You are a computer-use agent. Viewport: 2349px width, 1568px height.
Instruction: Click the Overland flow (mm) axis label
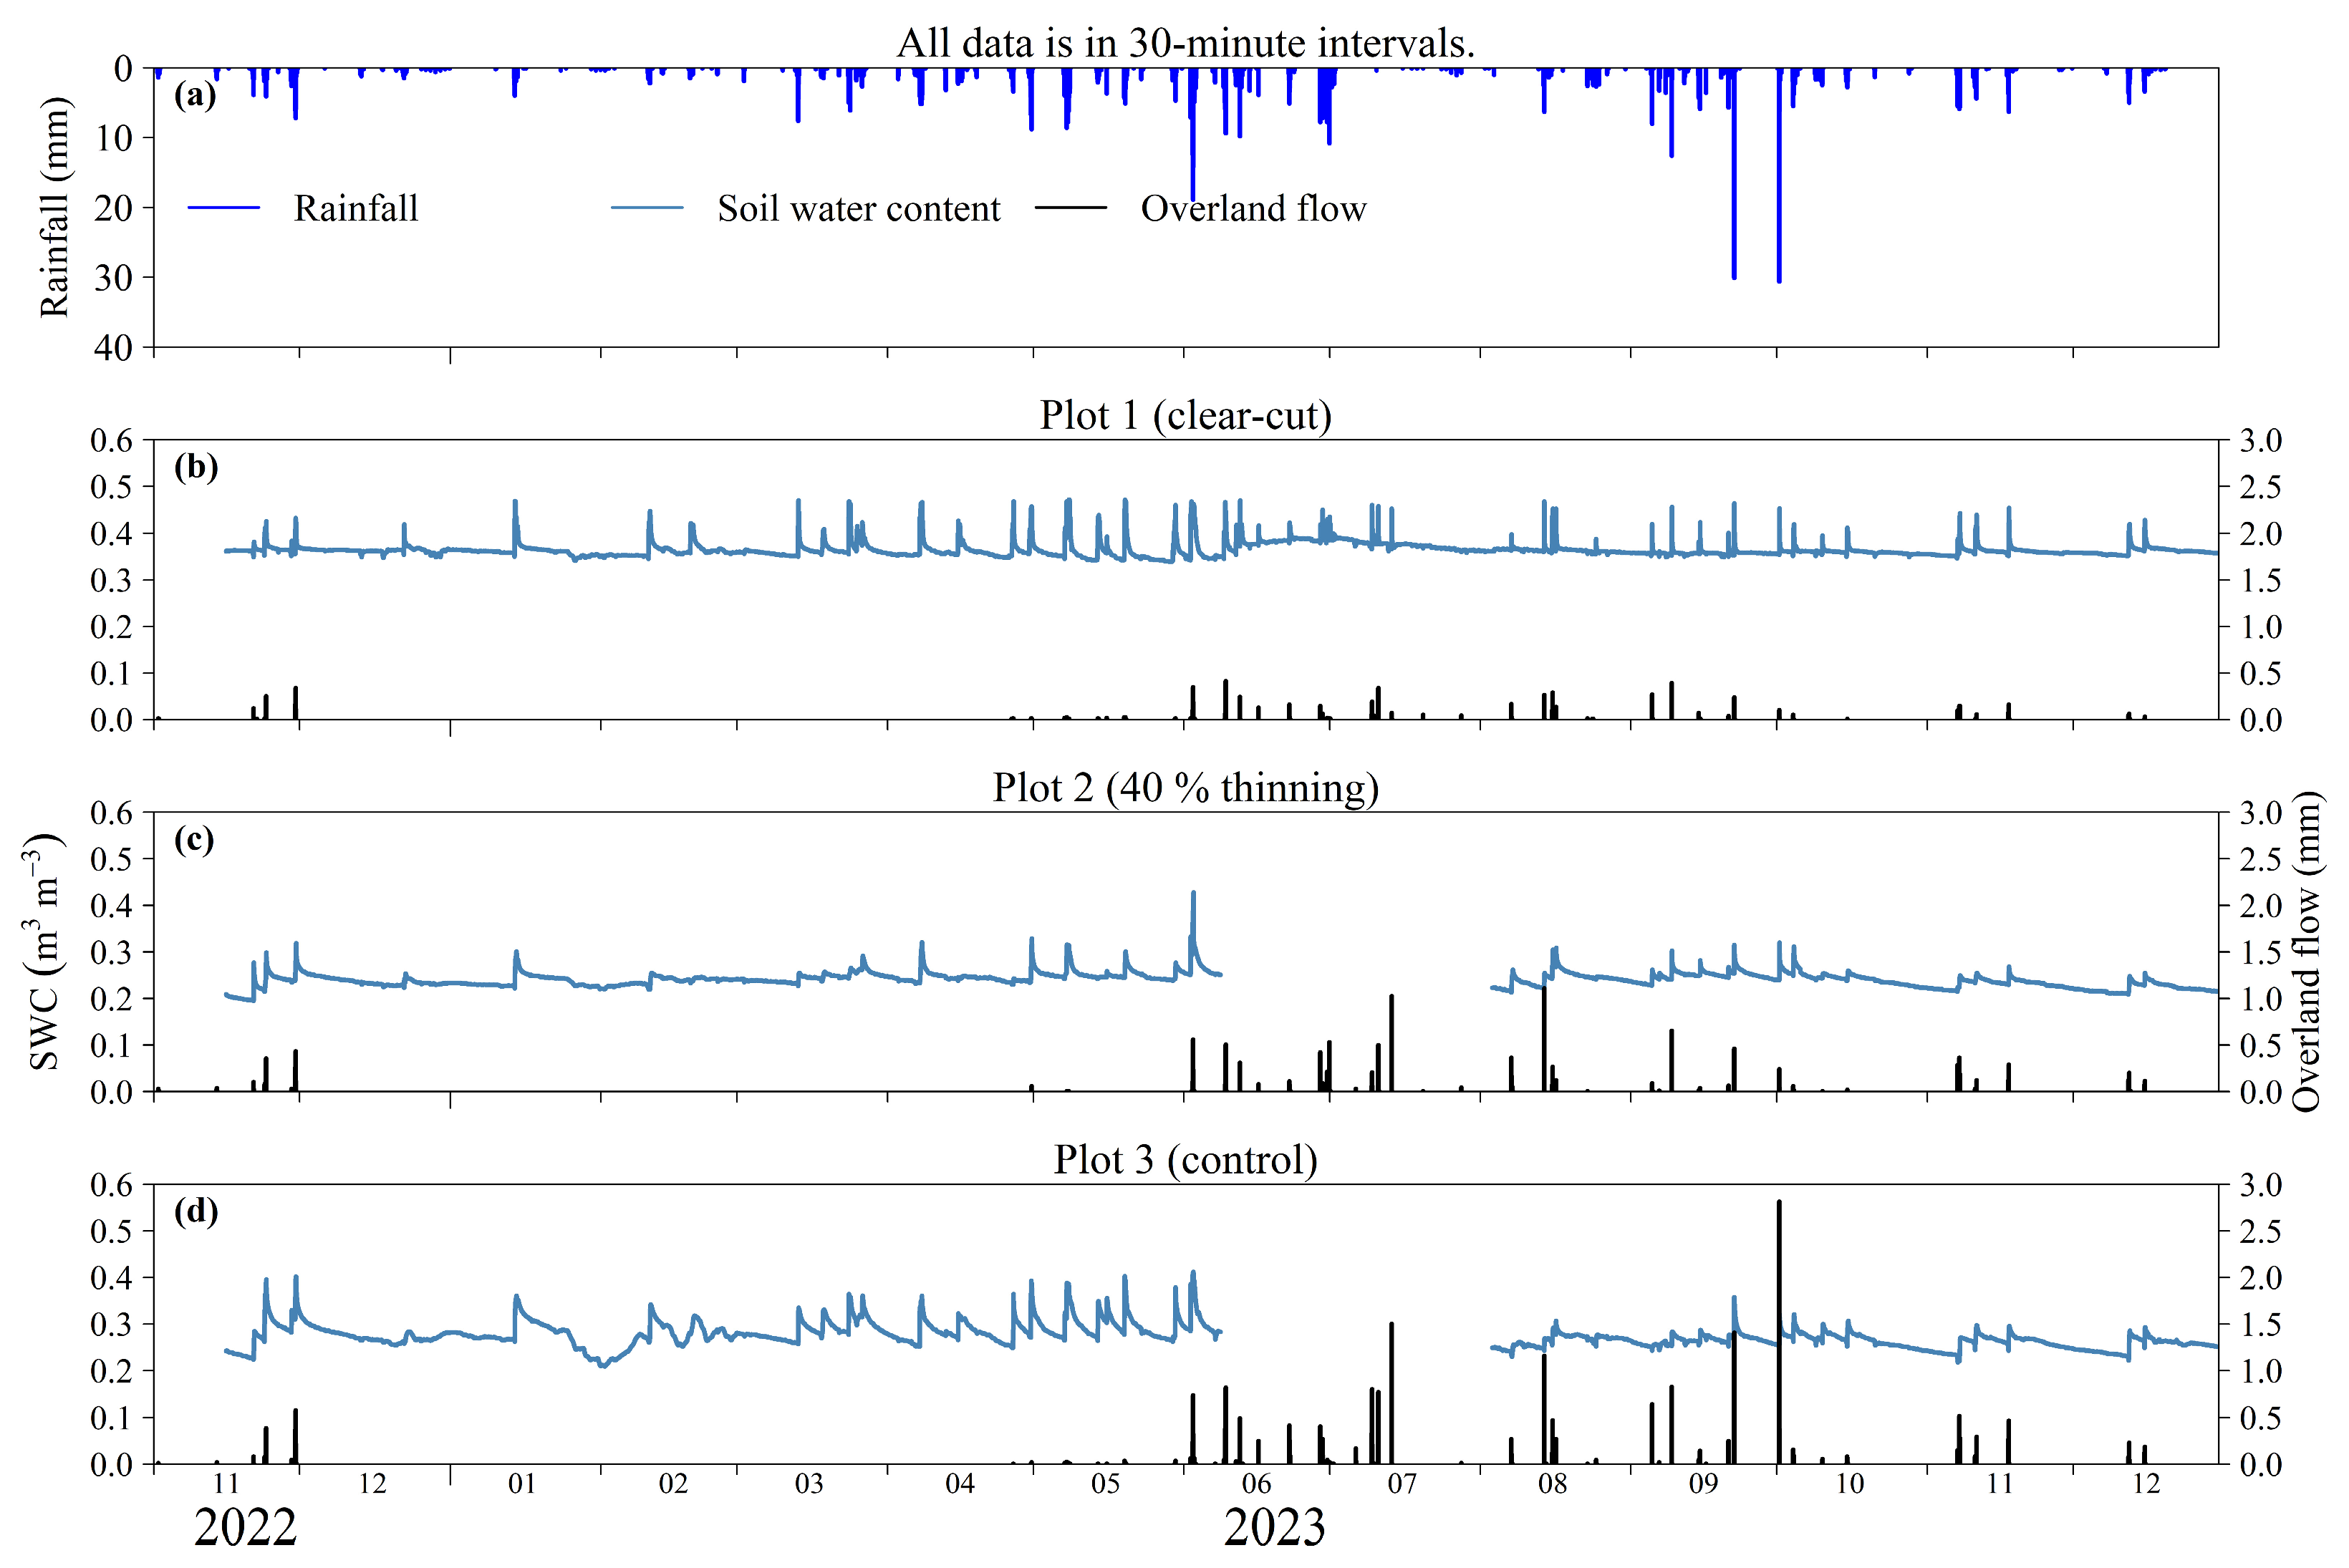pos(2305,950)
